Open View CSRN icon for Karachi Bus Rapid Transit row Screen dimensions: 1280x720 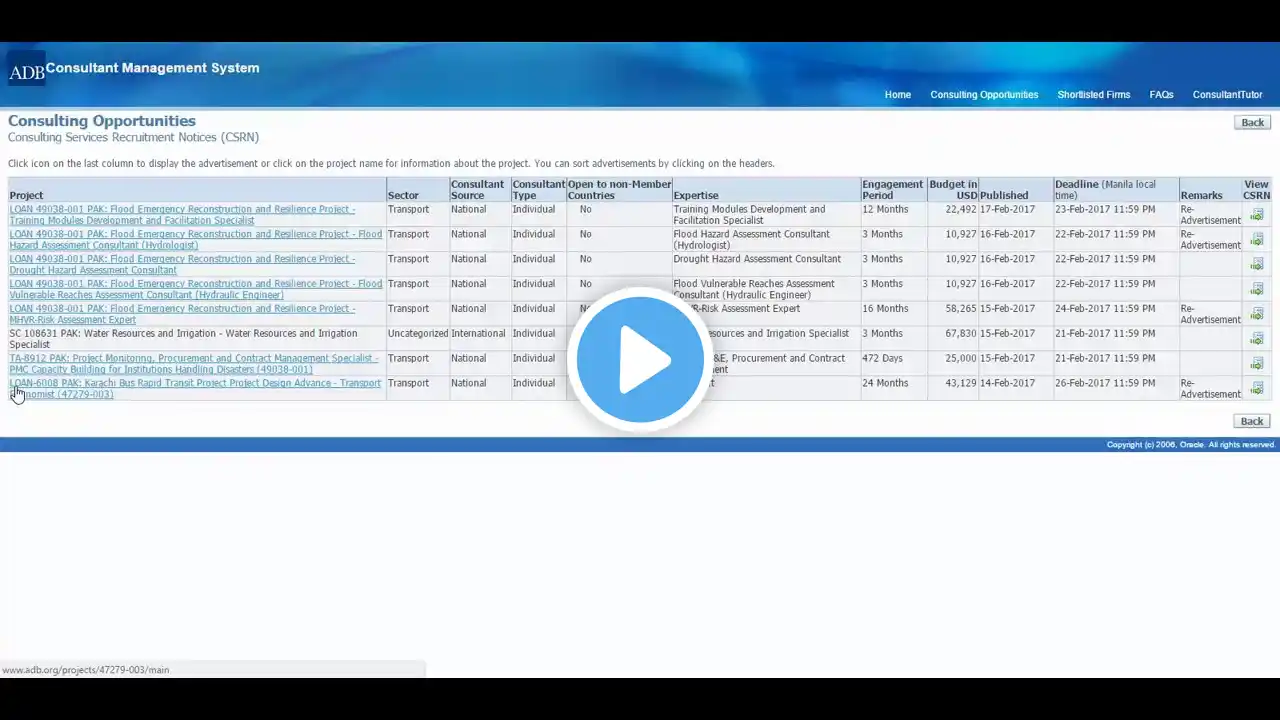1257,388
